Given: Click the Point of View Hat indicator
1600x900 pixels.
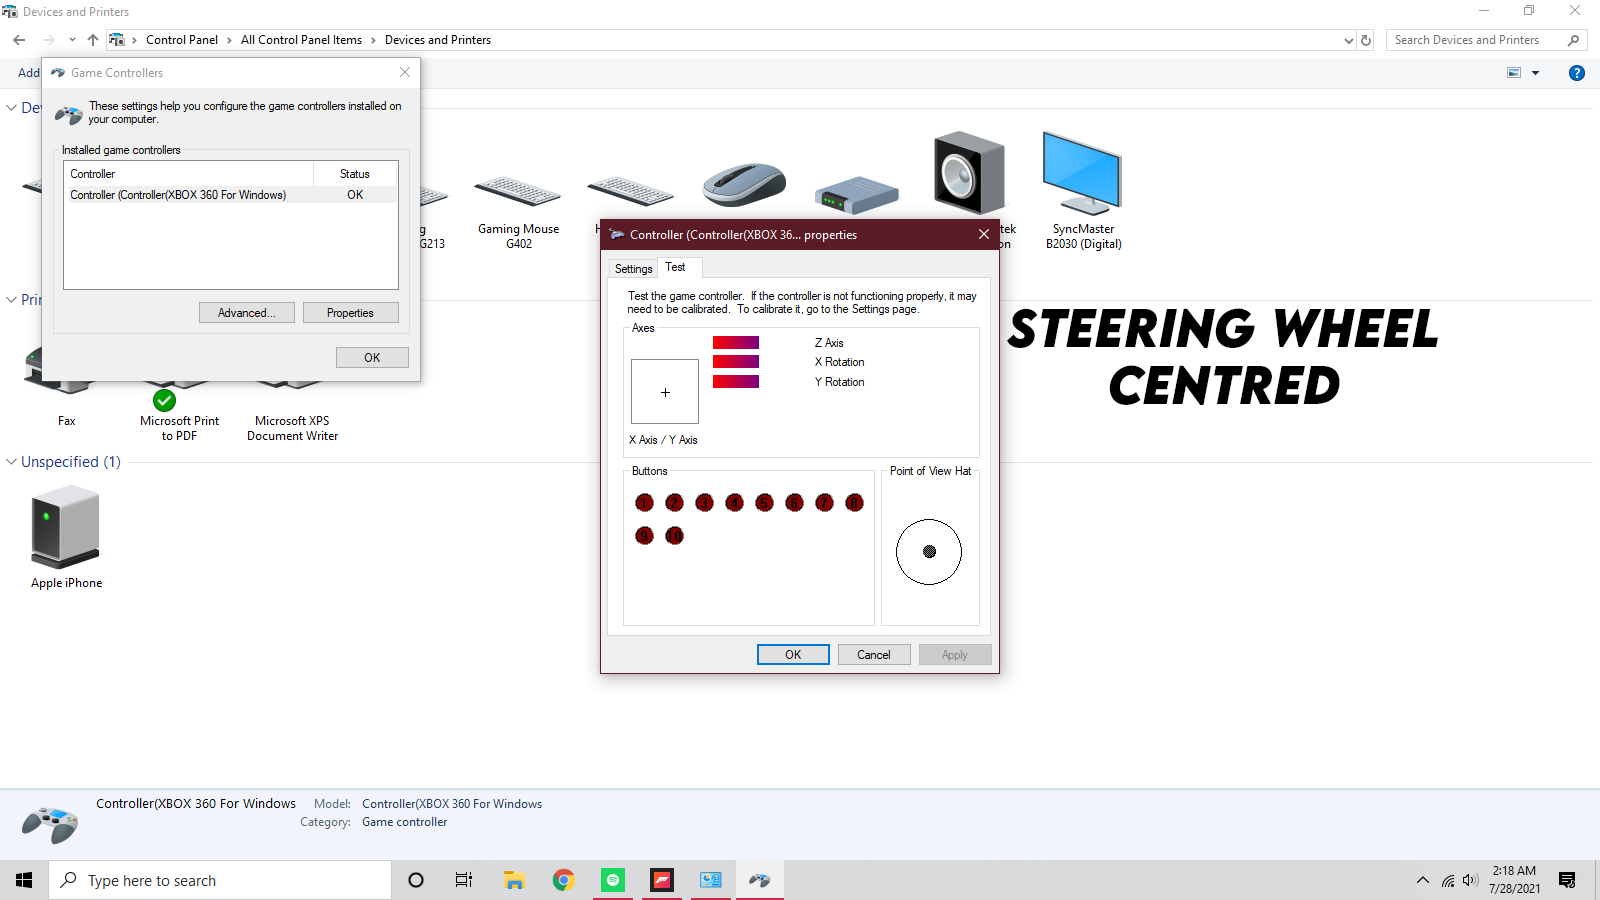Looking at the screenshot, I should [929, 551].
